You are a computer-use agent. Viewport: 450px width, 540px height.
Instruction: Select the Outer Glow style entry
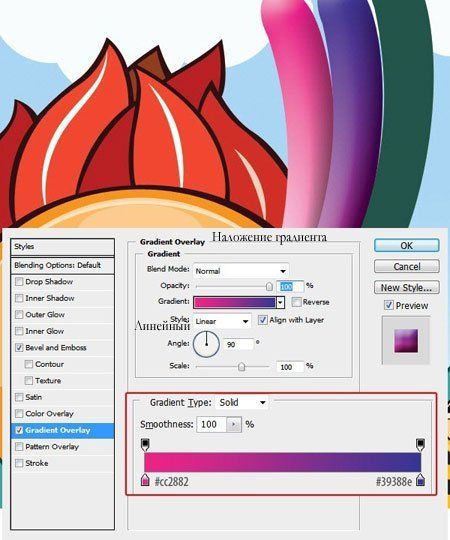[x=45, y=315]
